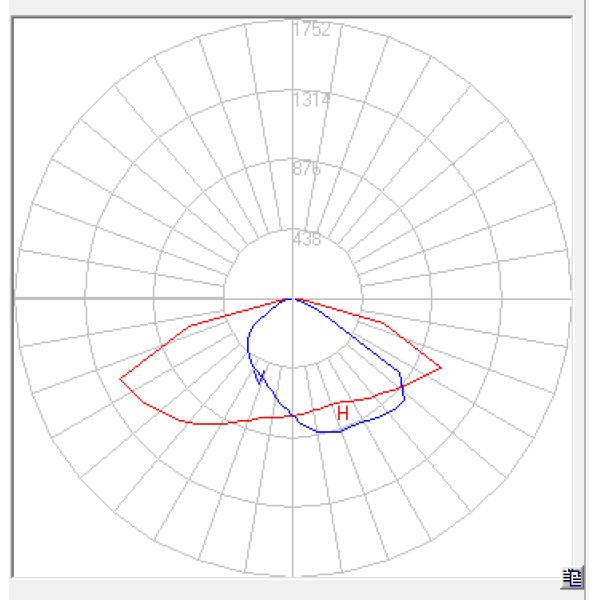Click the left edge of the blue curve

pos(248,348)
